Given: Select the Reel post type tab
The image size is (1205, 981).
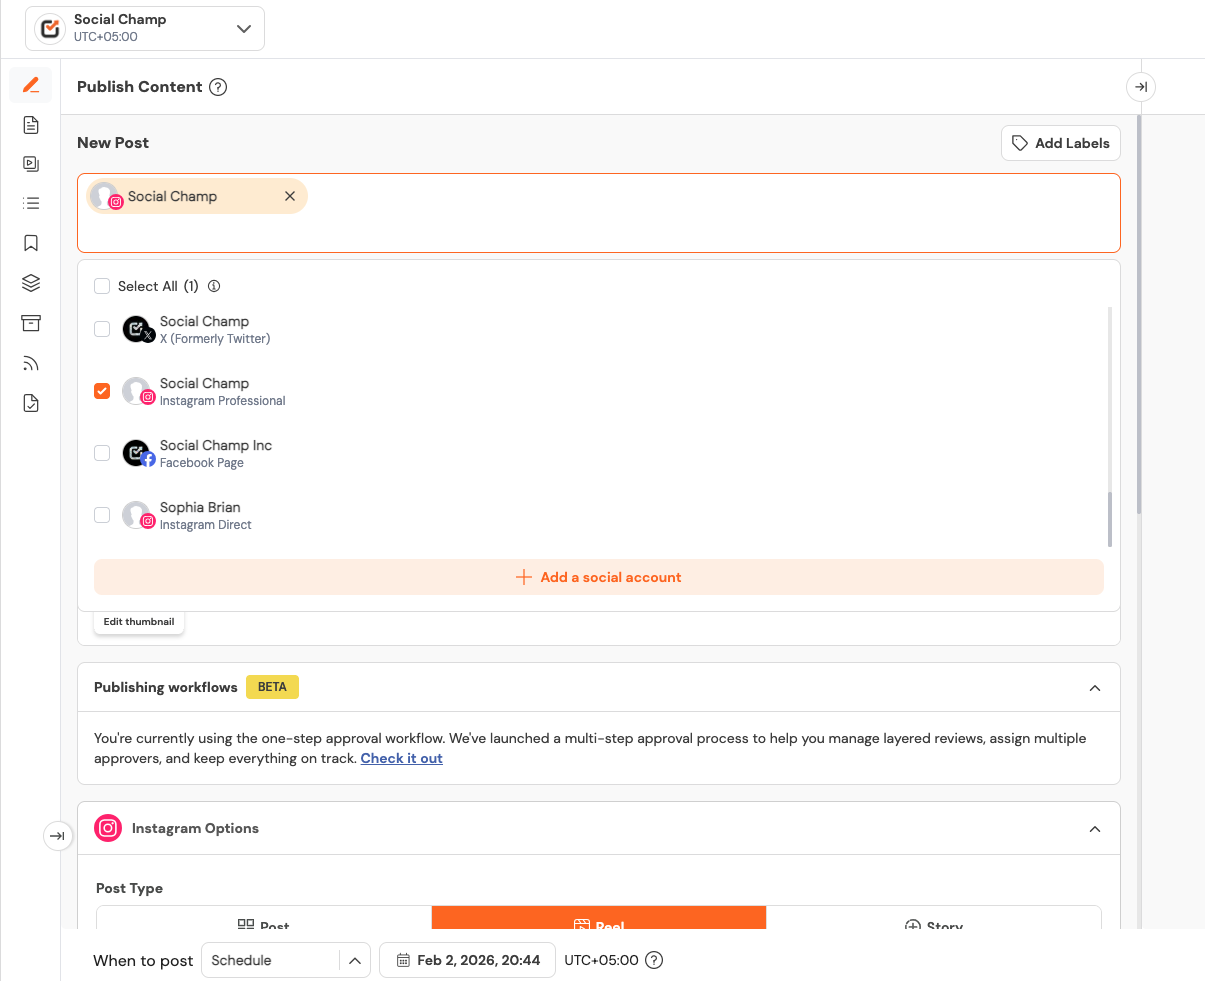Looking at the screenshot, I should tap(599, 920).
